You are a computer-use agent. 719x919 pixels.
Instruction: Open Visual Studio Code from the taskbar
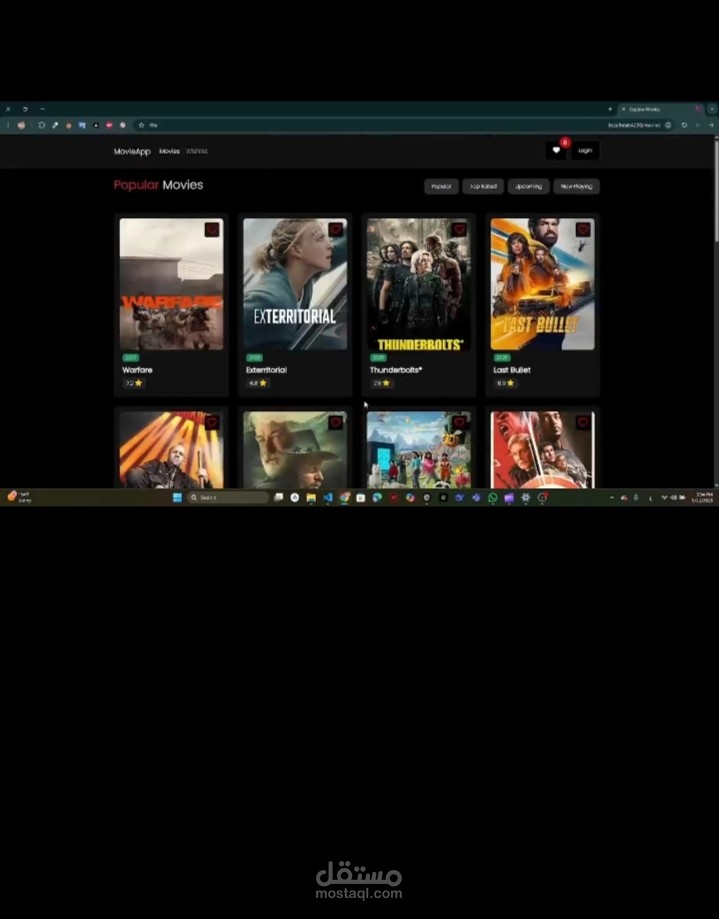[328, 498]
